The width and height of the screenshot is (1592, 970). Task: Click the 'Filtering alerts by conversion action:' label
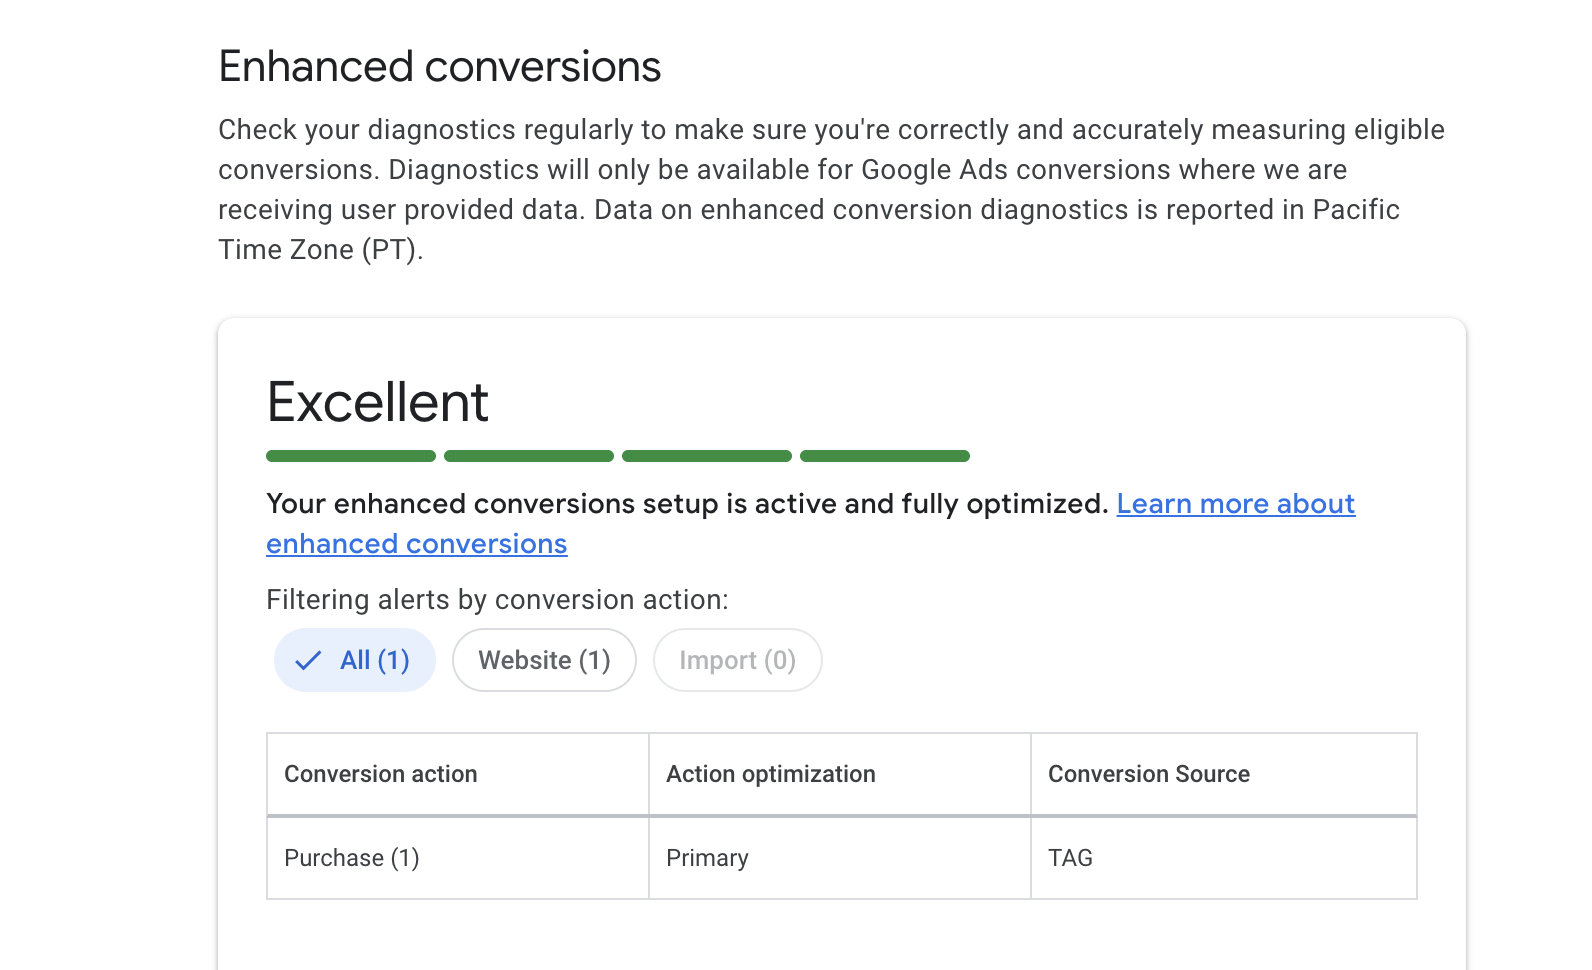[498, 600]
